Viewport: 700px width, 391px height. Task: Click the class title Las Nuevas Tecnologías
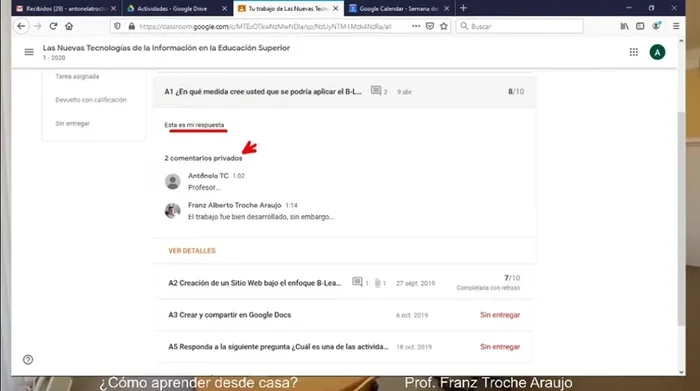(166, 48)
